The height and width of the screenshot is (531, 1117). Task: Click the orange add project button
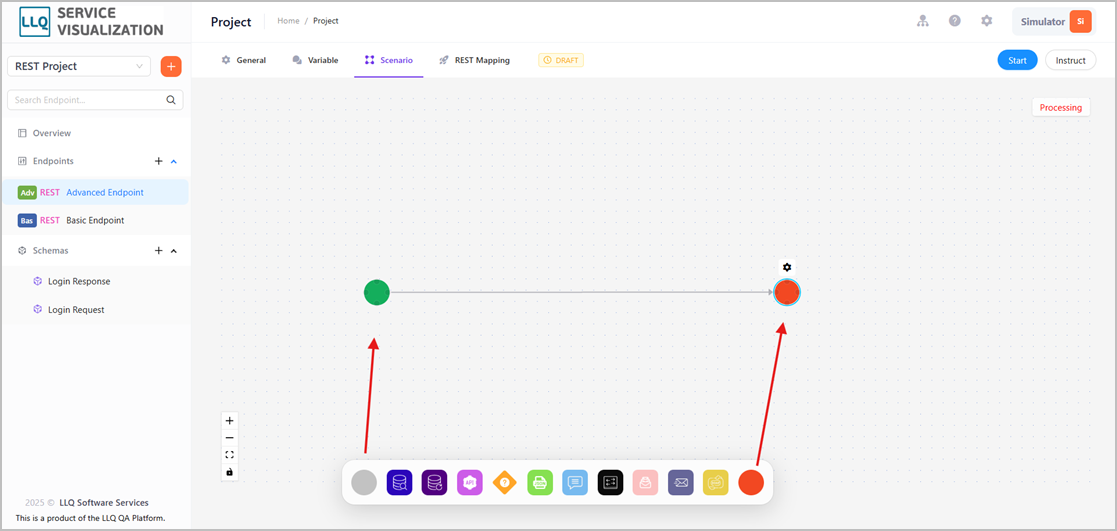171,66
